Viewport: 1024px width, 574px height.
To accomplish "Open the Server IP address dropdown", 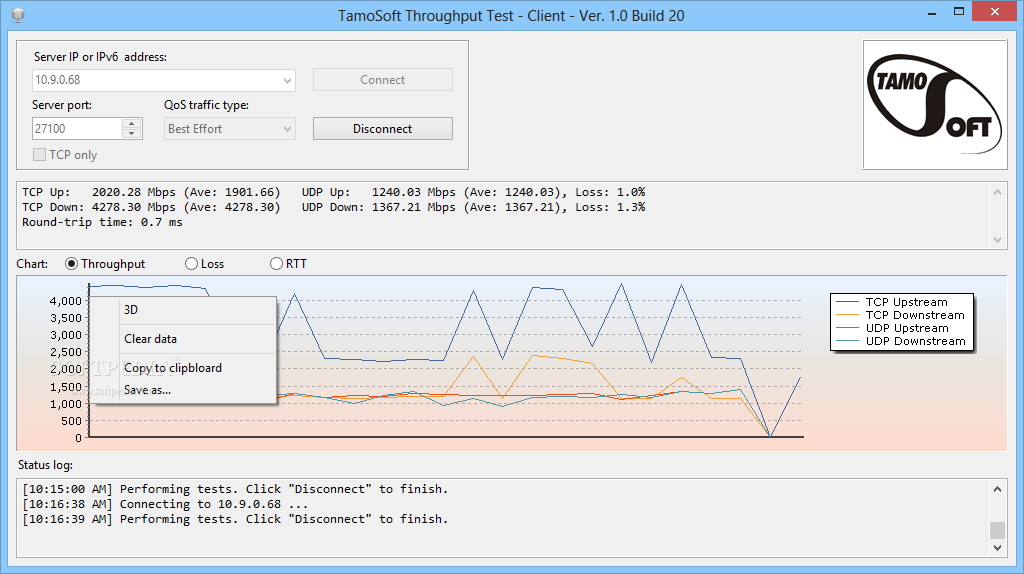I will tap(287, 80).
